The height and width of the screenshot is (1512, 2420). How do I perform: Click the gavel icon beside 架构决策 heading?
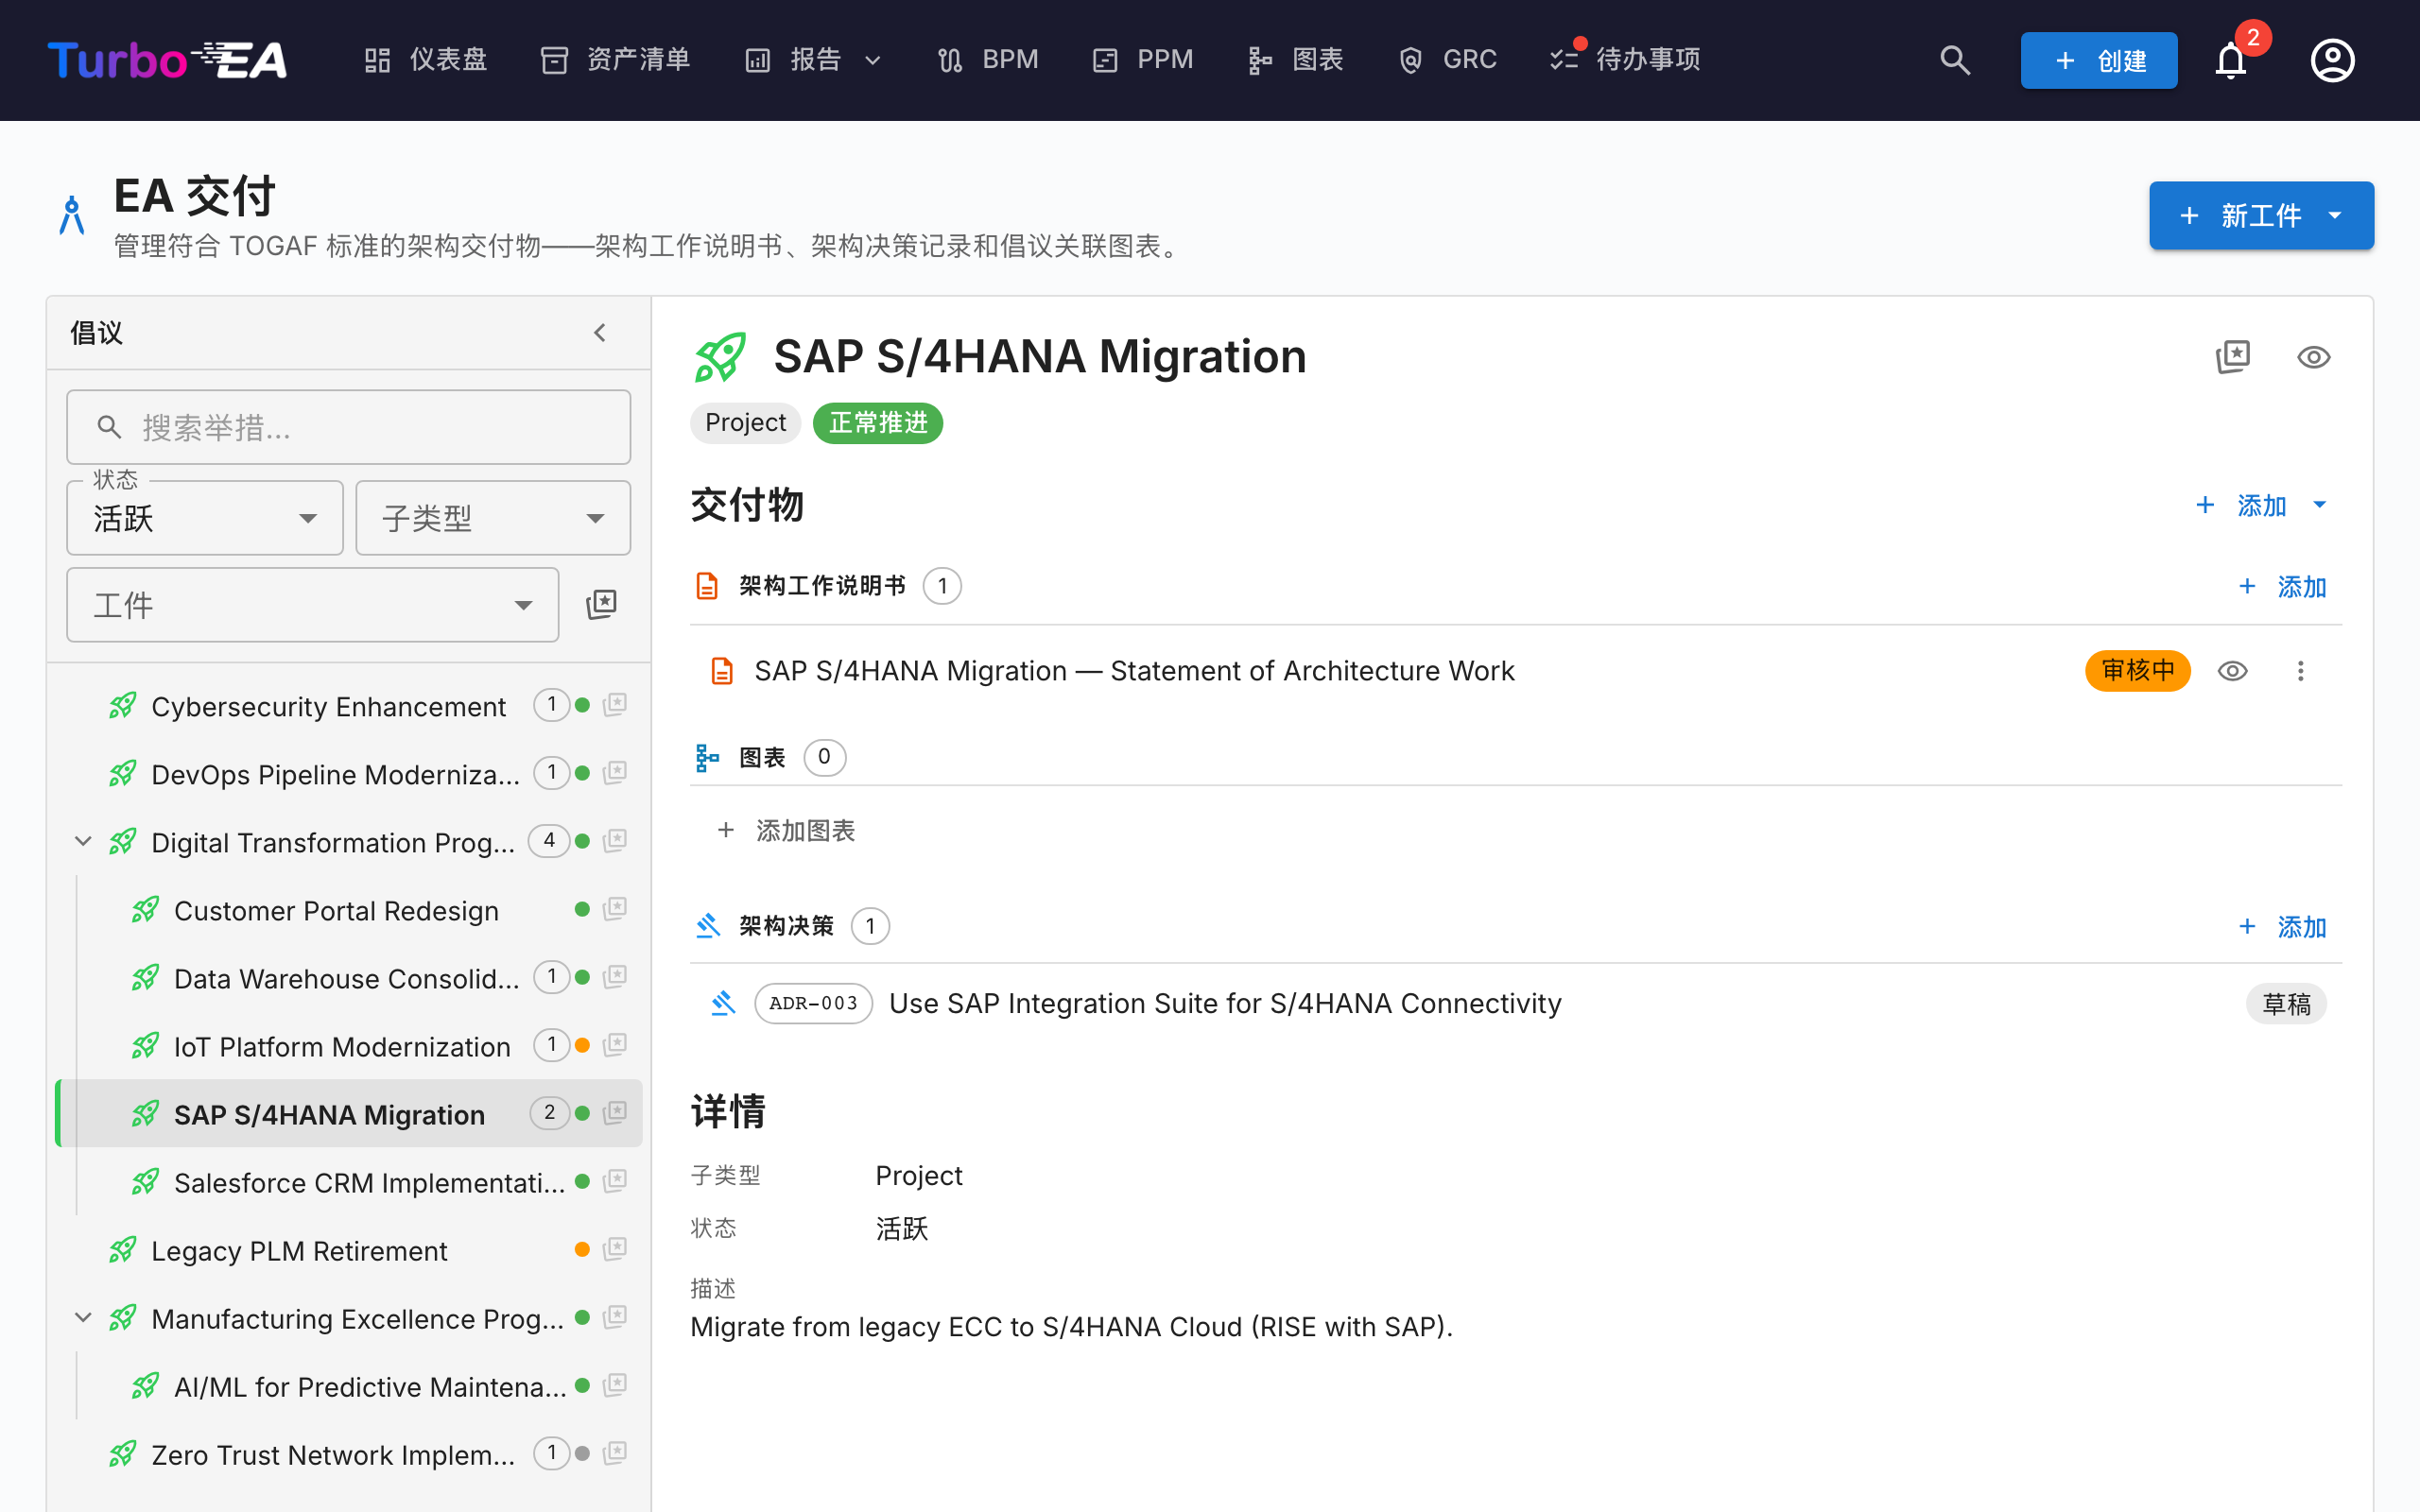click(x=707, y=926)
